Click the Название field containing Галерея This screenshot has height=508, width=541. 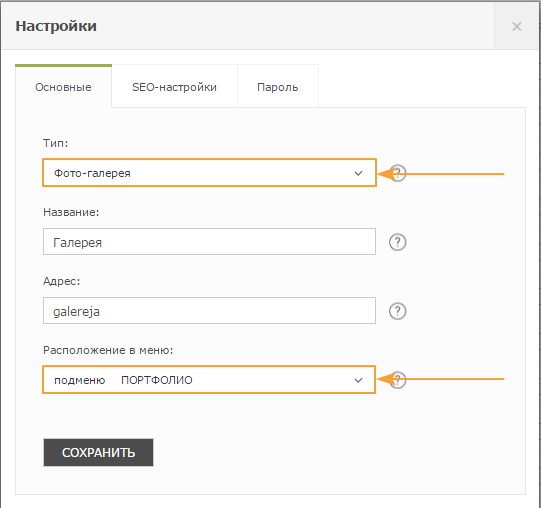pyautogui.click(x=209, y=242)
